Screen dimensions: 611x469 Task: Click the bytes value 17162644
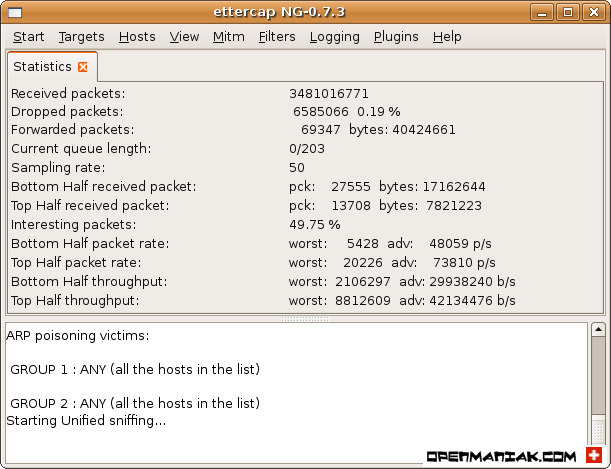454,187
